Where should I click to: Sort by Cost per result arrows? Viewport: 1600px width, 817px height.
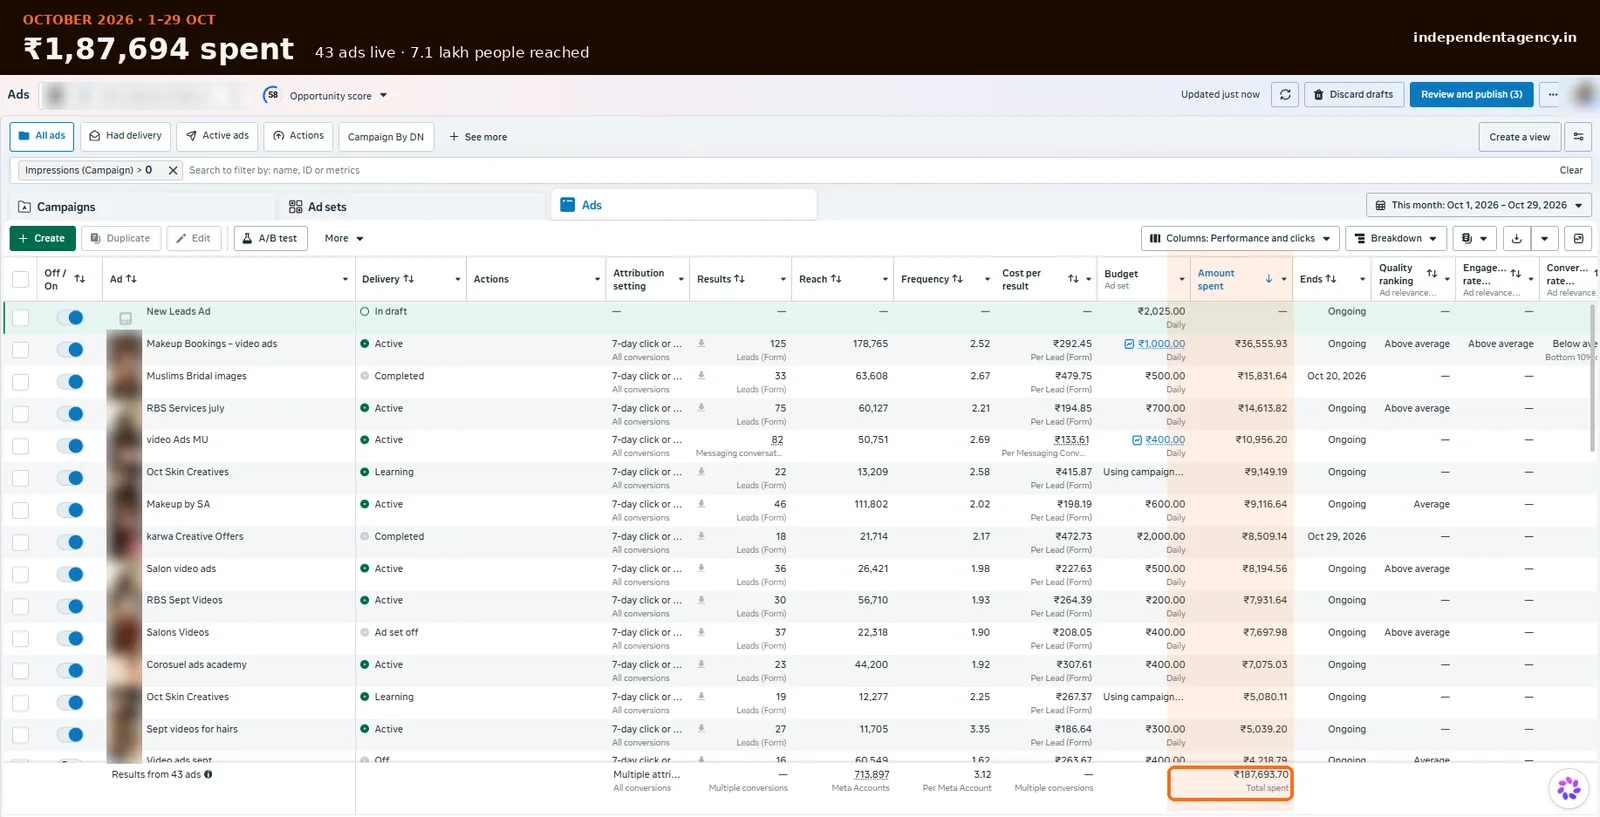[x=1073, y=279]
